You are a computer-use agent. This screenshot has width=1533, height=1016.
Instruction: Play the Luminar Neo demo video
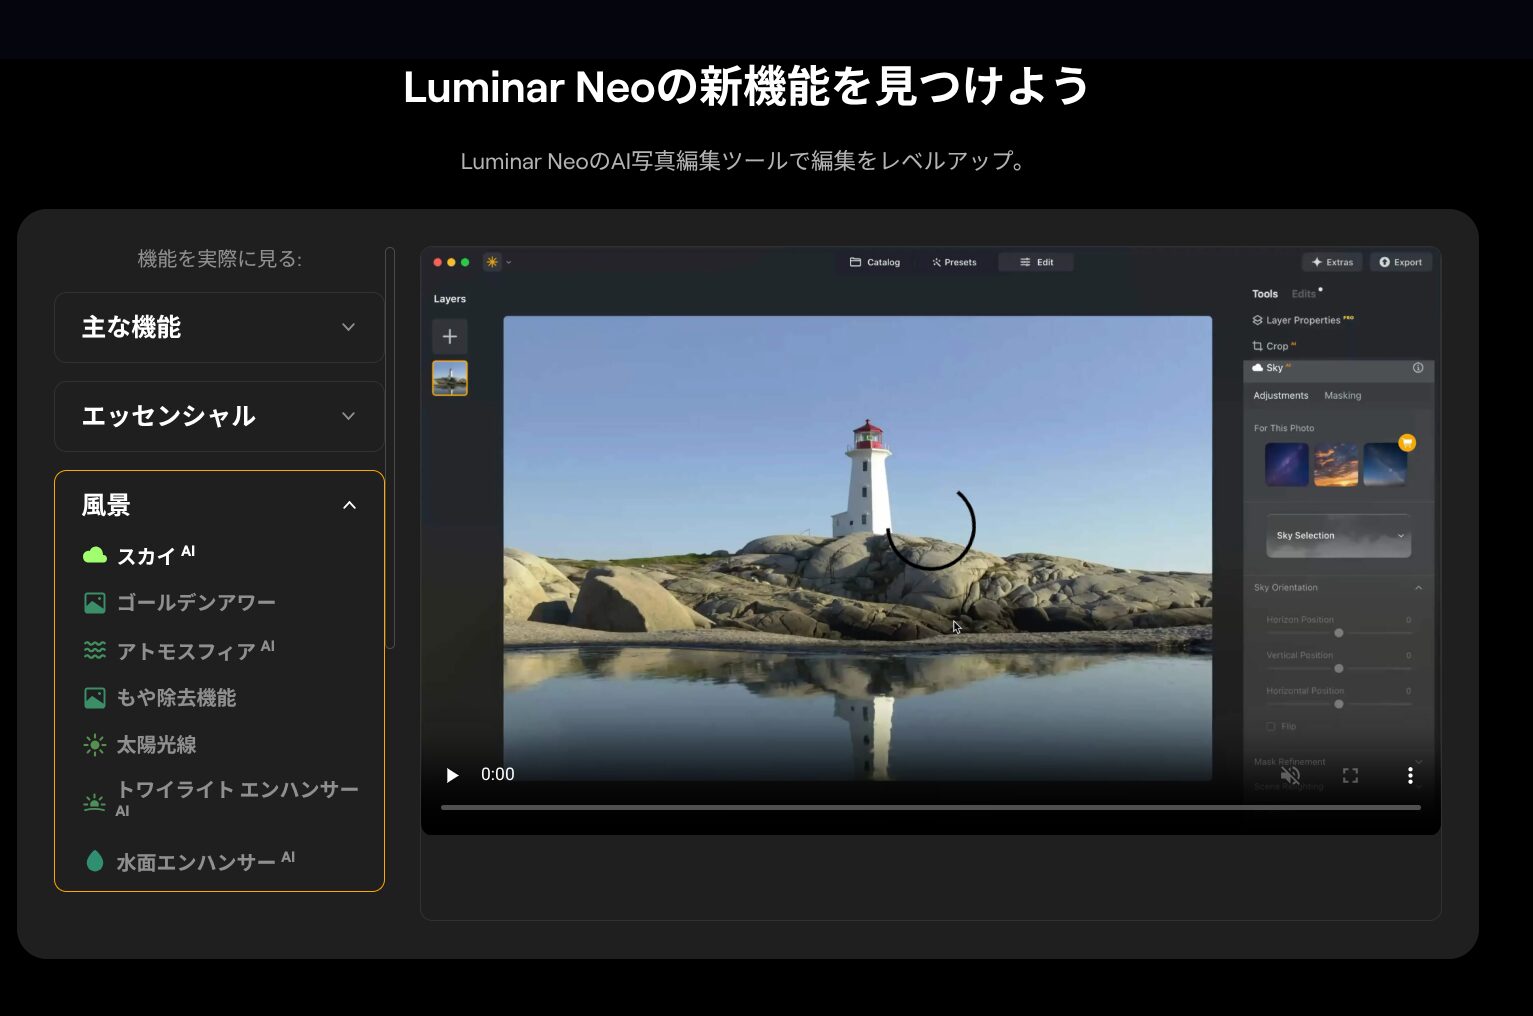click(x=452, y=775)
